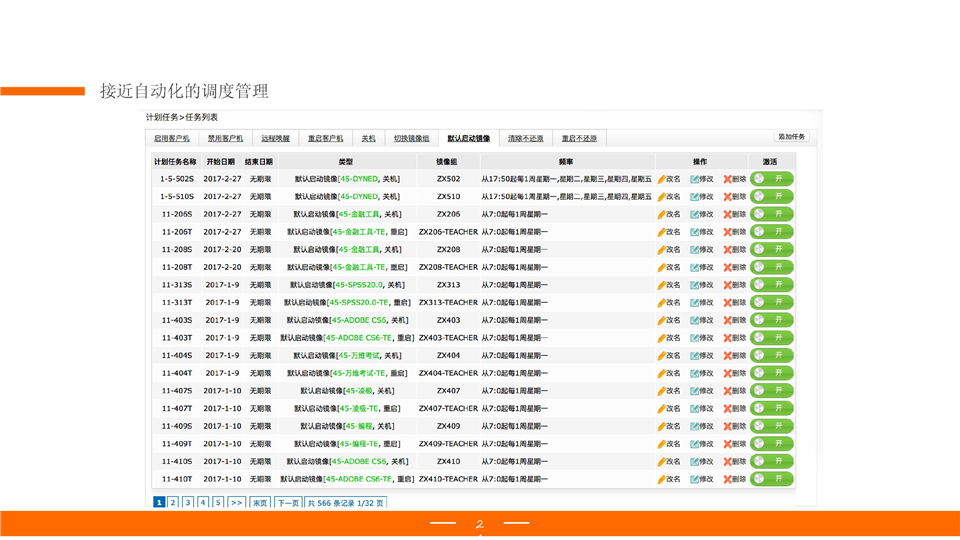This screenshot has height=540, width=960.
Task: Open the 切换镜像组 tab
Action: [x=411, y=138]
